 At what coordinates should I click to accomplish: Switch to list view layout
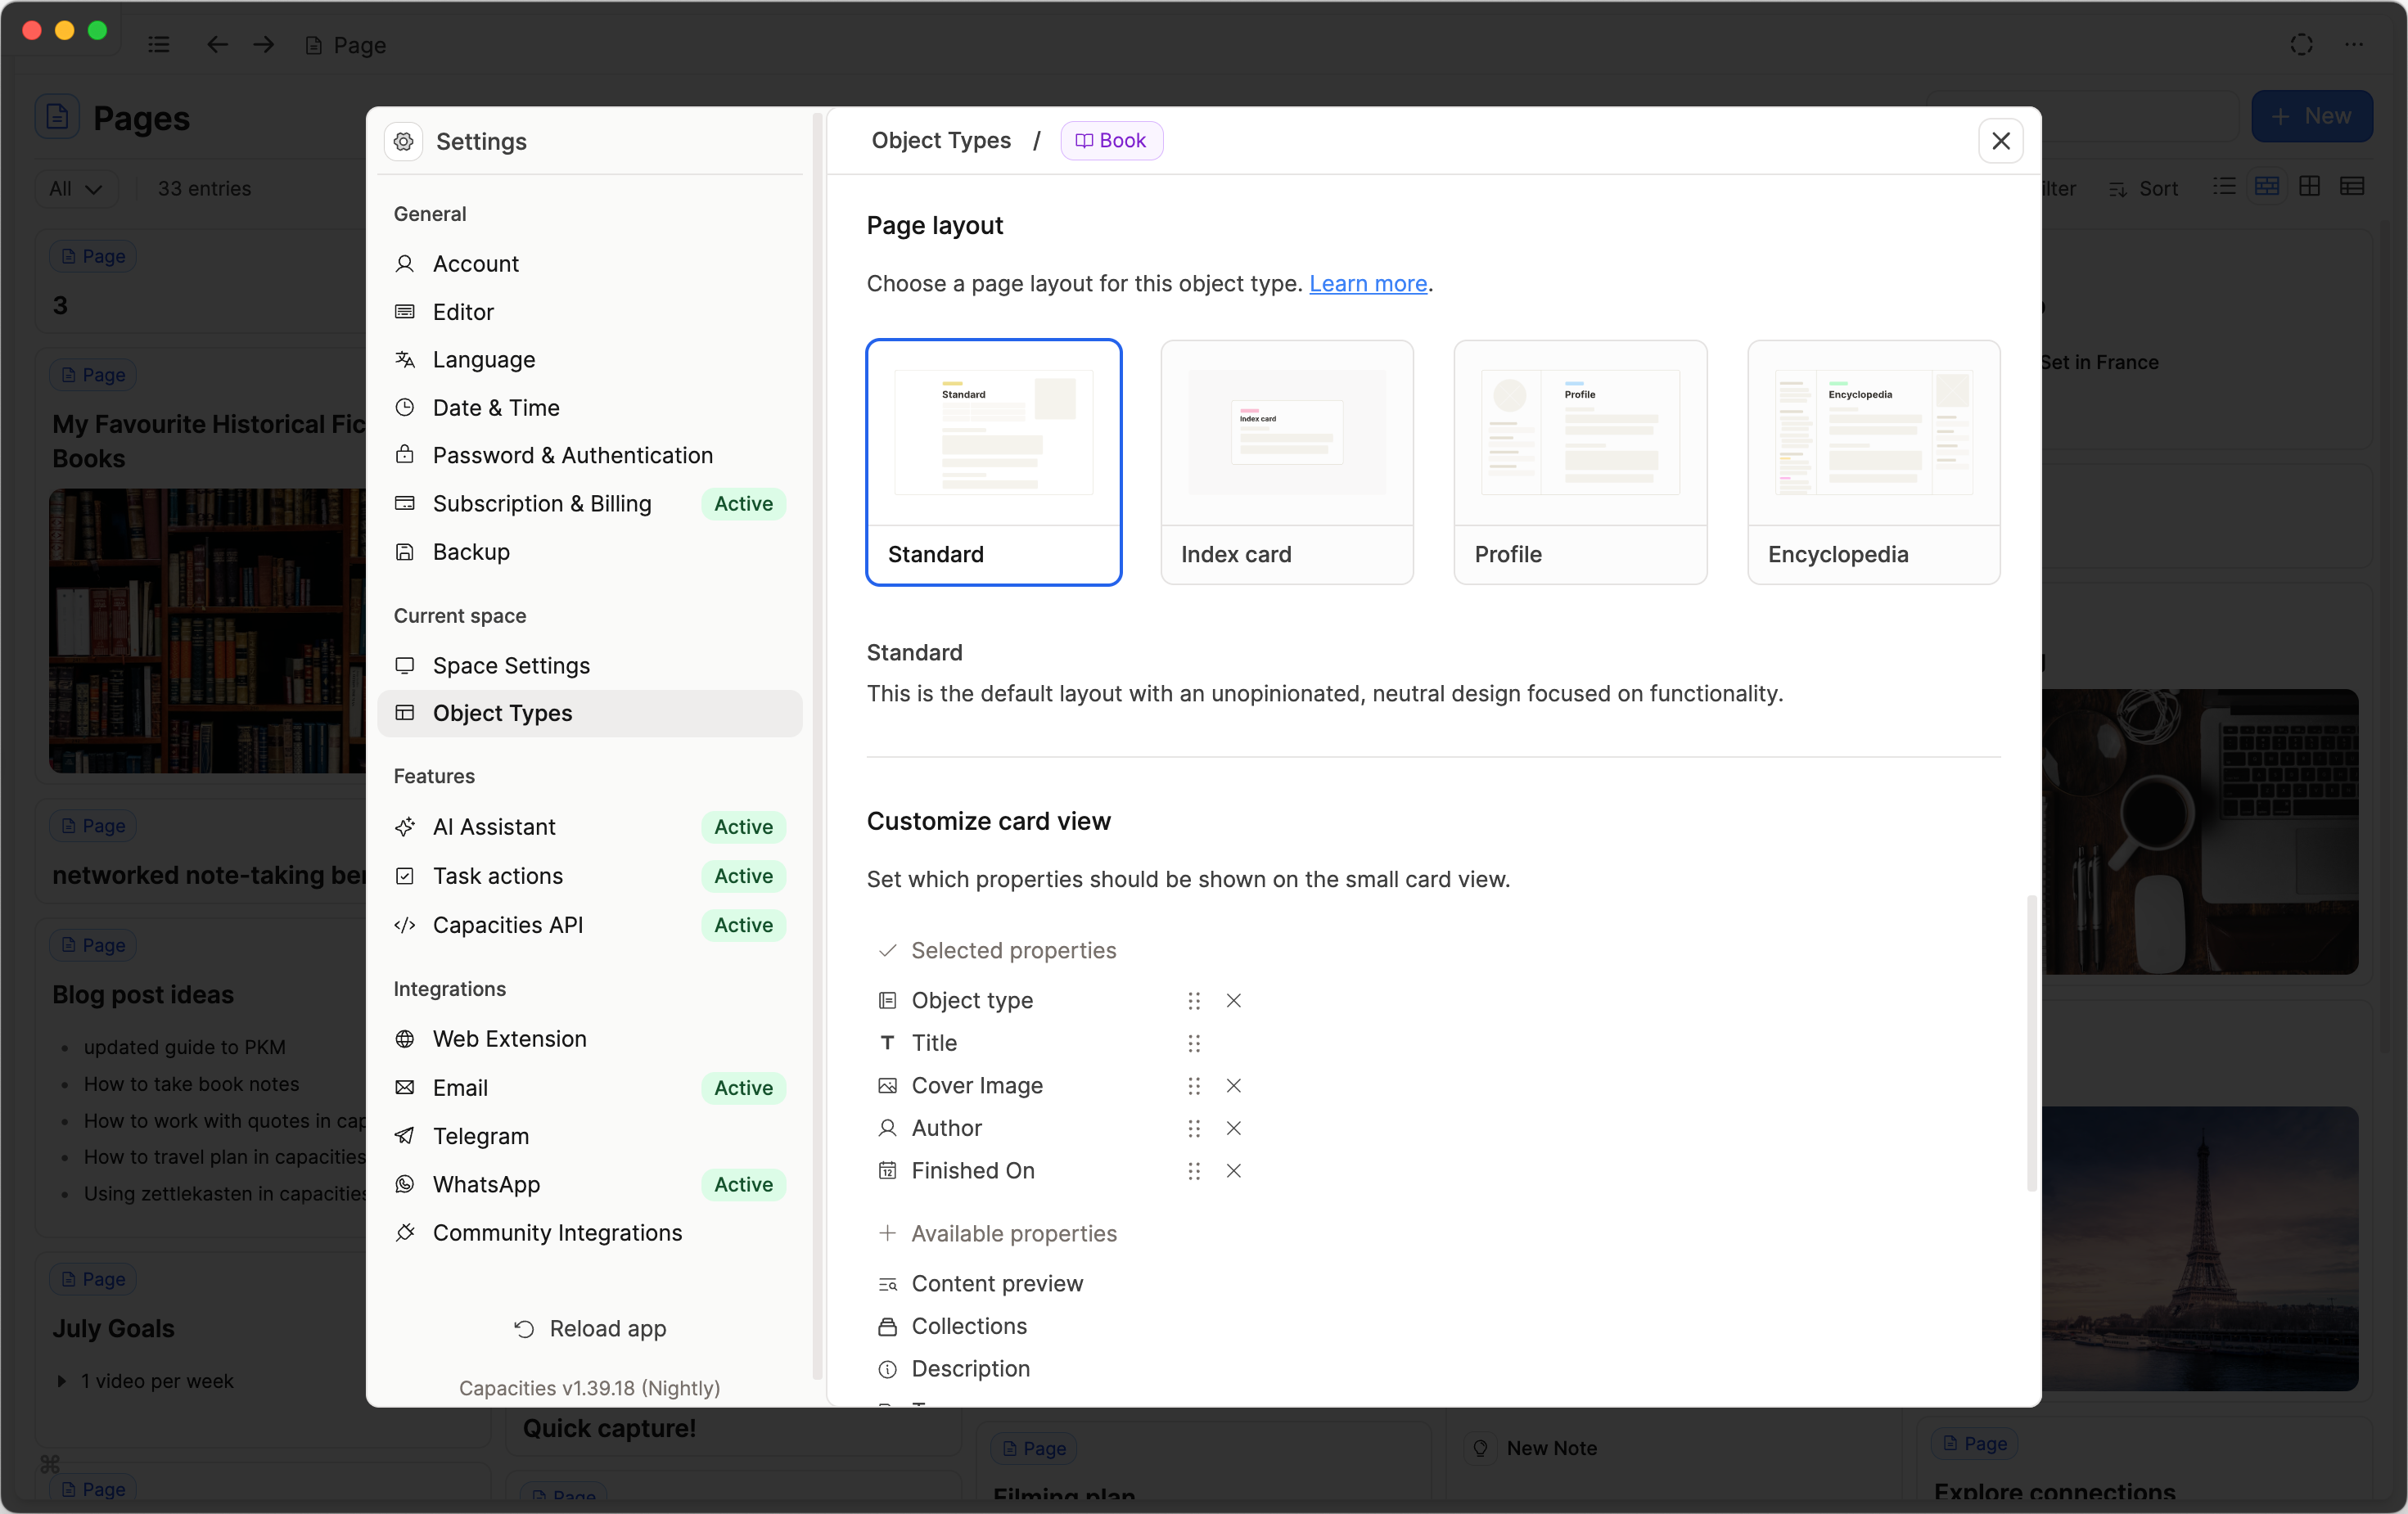(x=2224, y=186)
